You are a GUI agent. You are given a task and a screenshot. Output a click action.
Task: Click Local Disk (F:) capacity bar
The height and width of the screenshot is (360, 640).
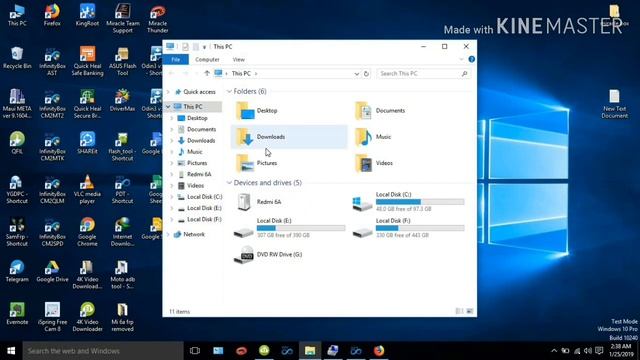click(420, 228)
